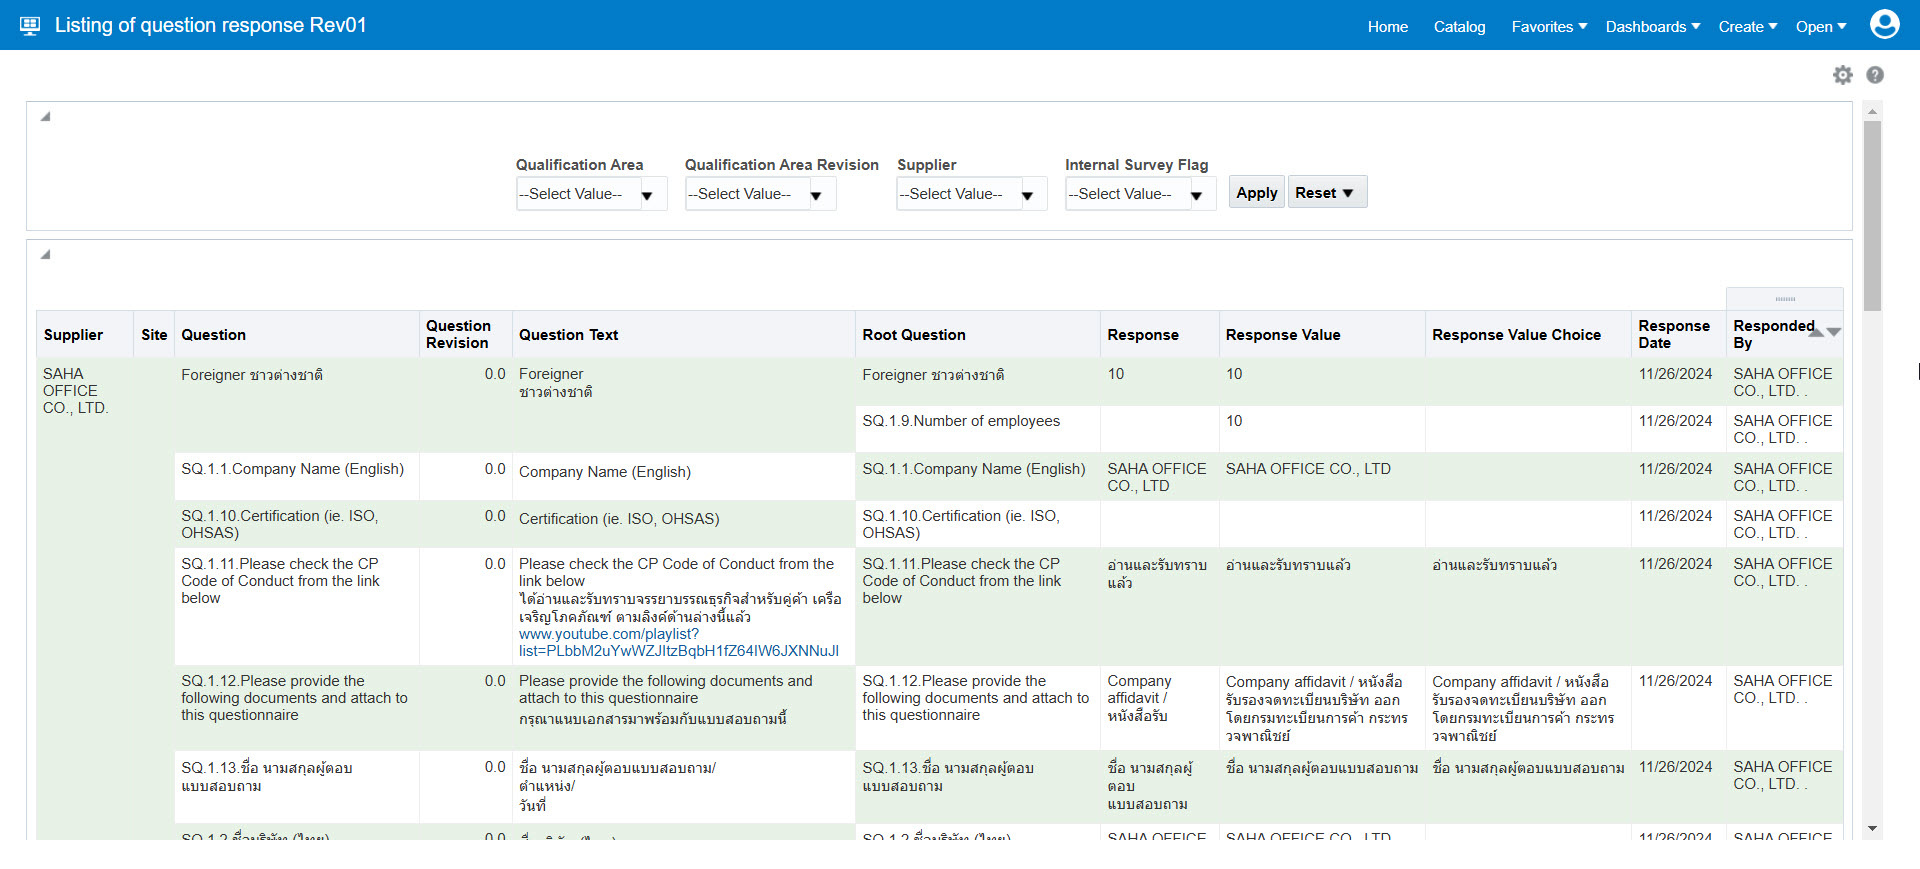Image resolution: width=1920 pixels, height=869 pixels.
Task: Open the Favorites menu
Action: click(x=1549, y=27)
